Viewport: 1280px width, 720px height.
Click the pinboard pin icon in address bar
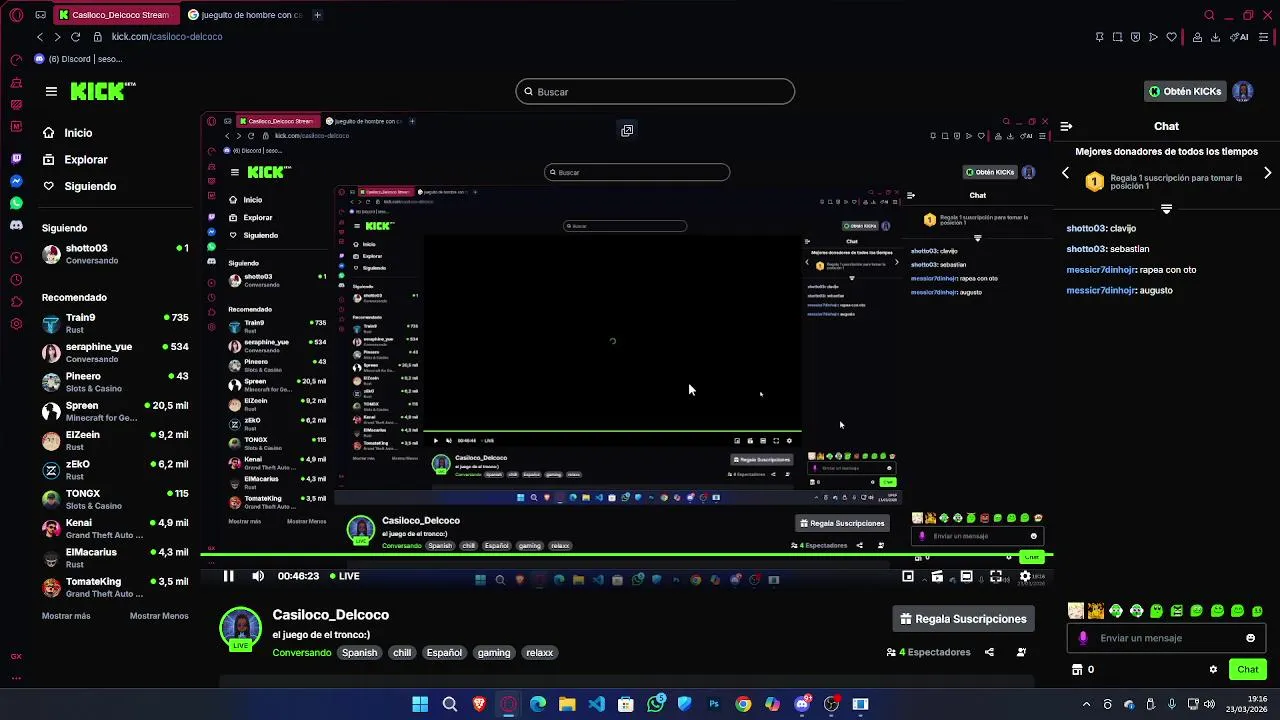coord(1099,37)
